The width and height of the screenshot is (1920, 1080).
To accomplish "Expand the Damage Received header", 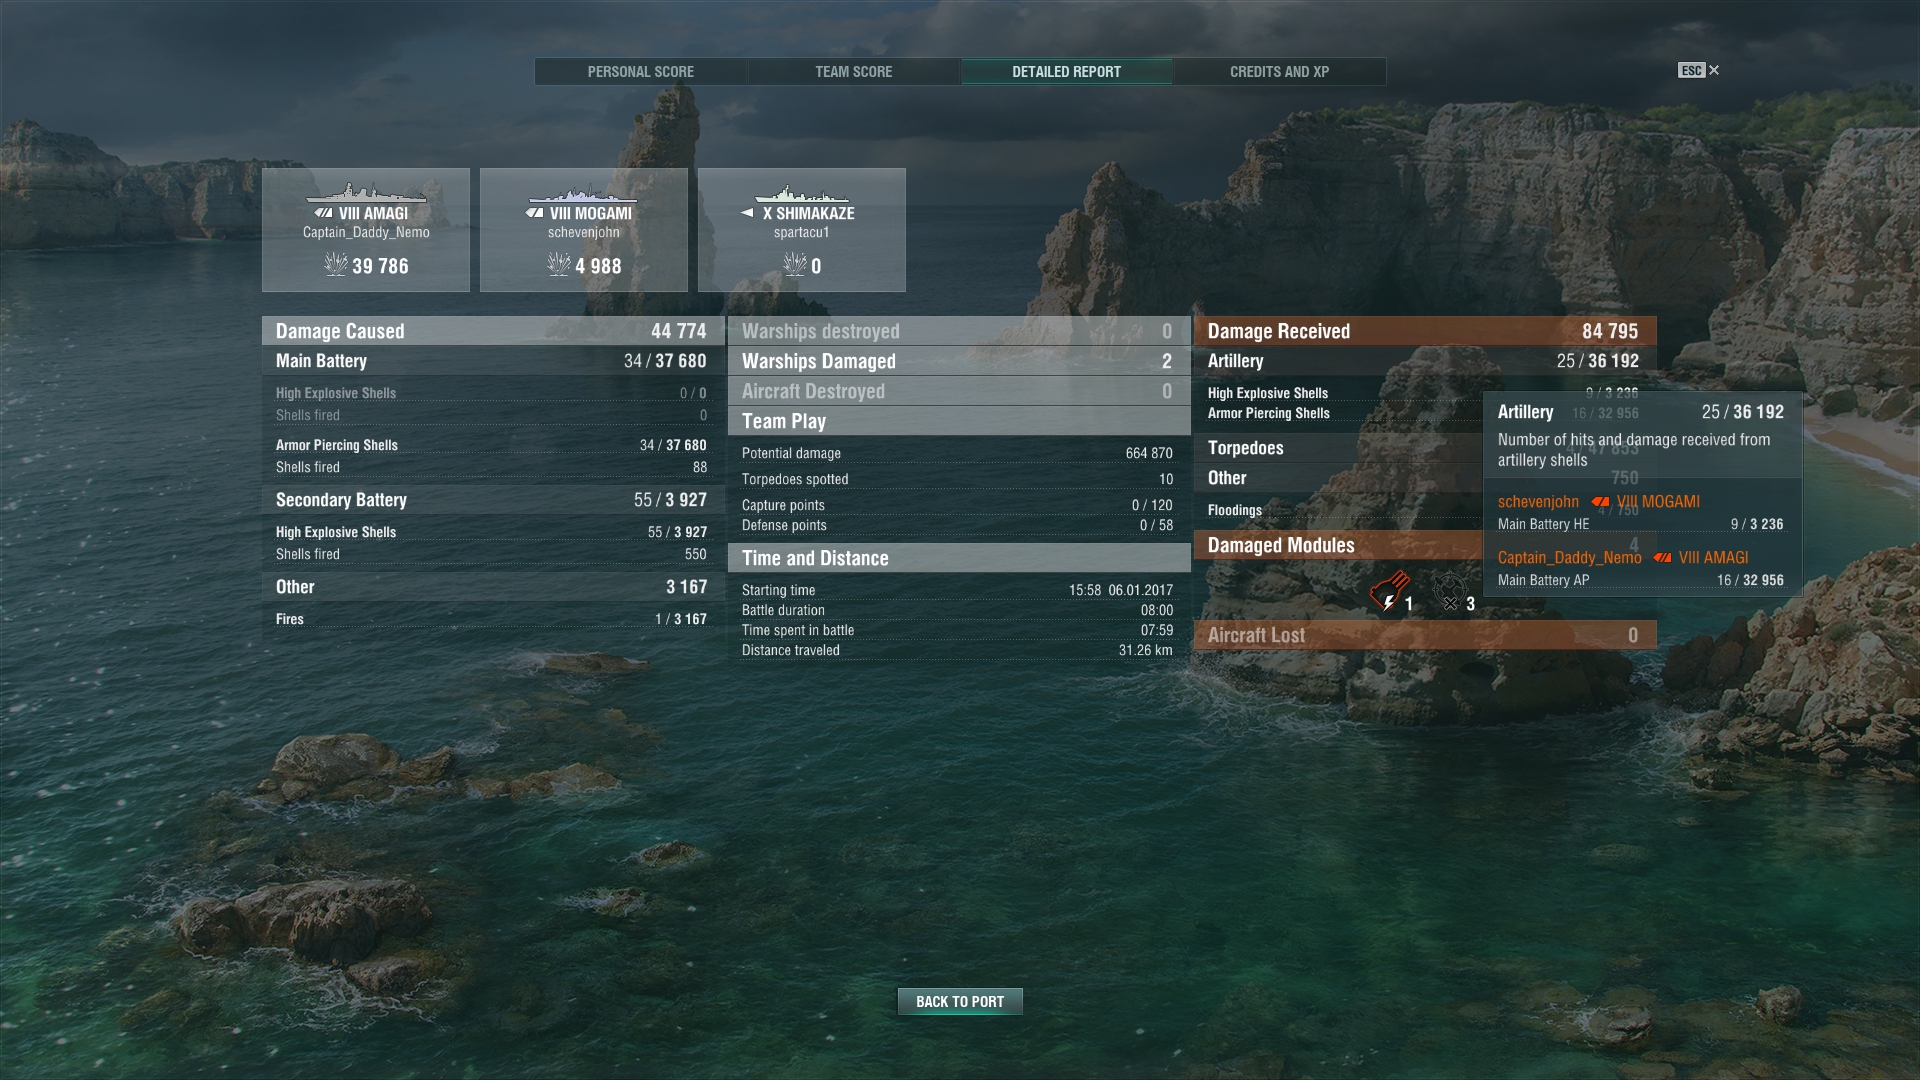I will coord(1425,331).
